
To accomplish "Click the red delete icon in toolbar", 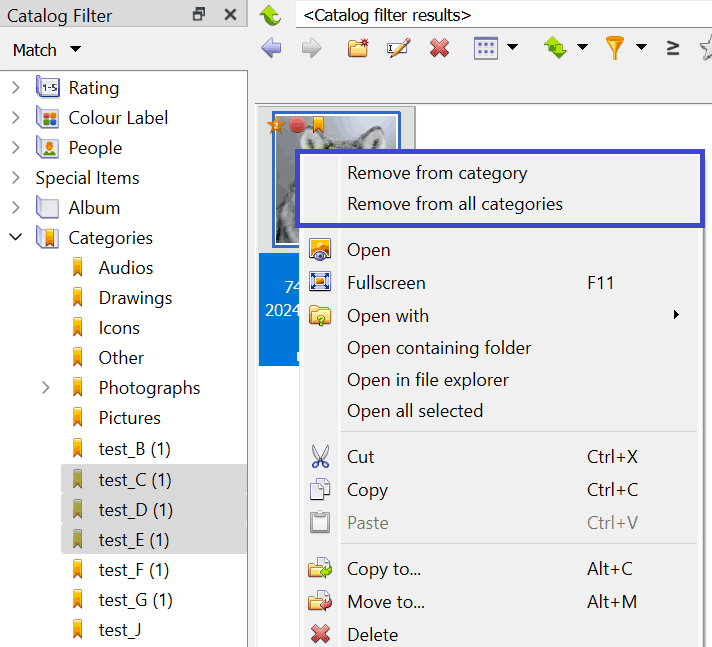I will pos(439,48).
